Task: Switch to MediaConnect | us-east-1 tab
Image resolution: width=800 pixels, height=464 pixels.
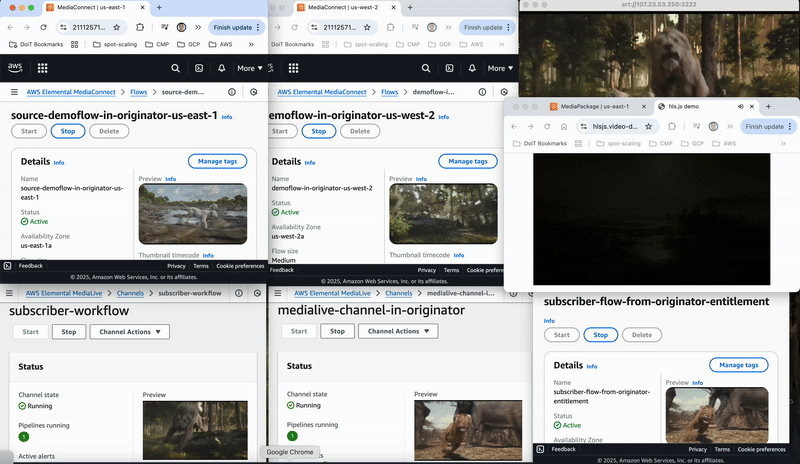Action: pos(91,7)
